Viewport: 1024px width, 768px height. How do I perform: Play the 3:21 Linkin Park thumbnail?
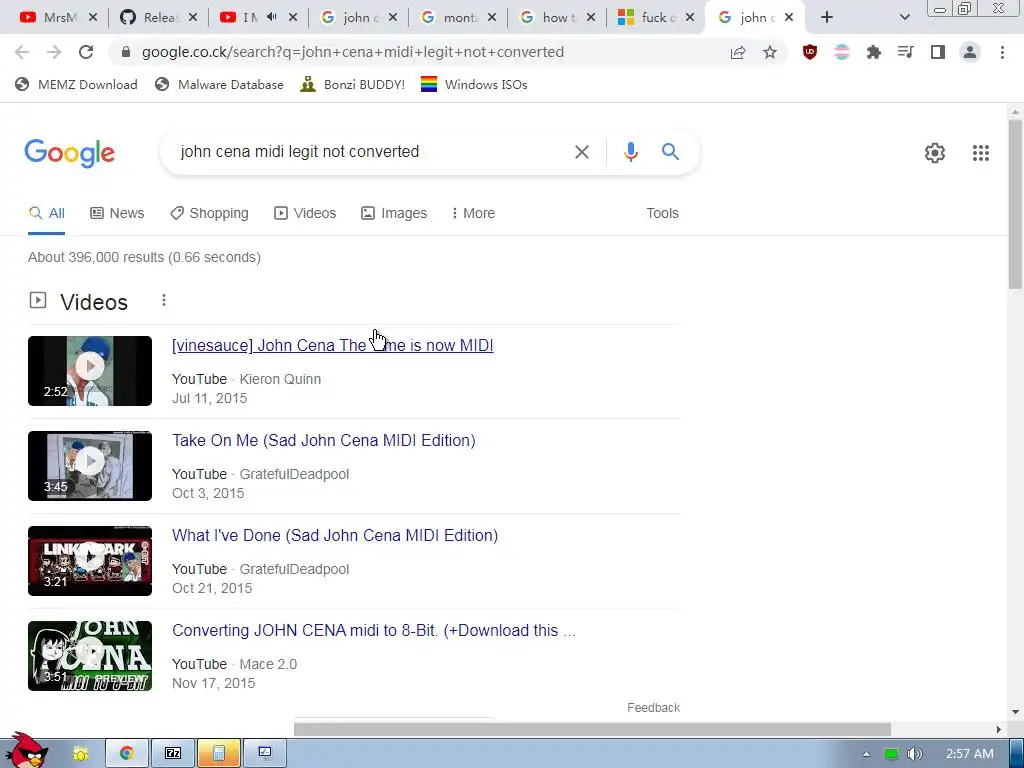90,561
